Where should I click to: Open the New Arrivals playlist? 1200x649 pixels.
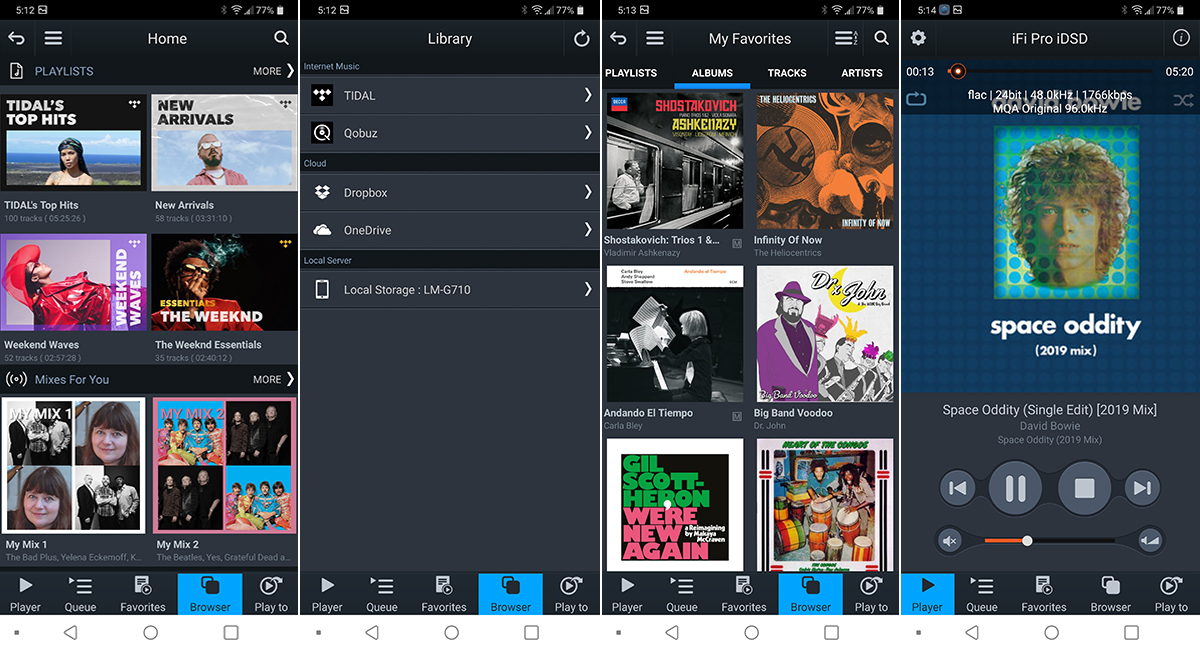coord(225,142)
